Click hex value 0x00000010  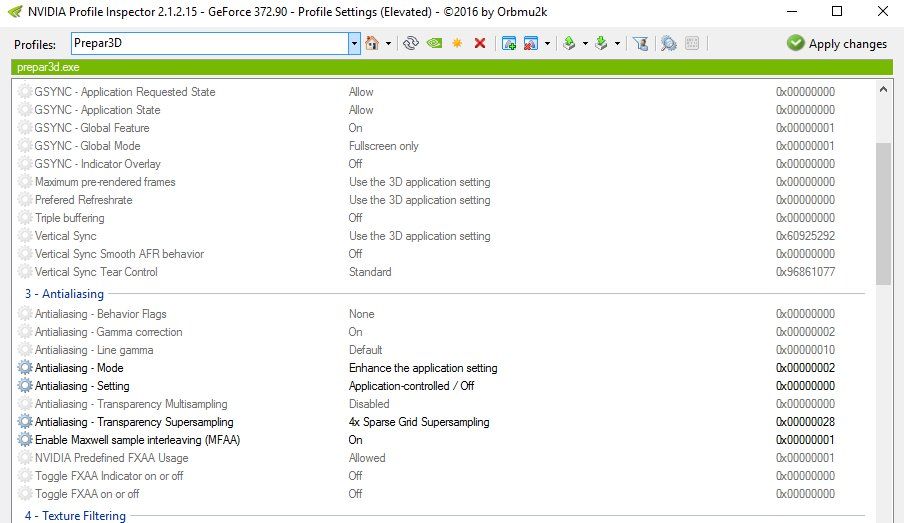(805, 349)
